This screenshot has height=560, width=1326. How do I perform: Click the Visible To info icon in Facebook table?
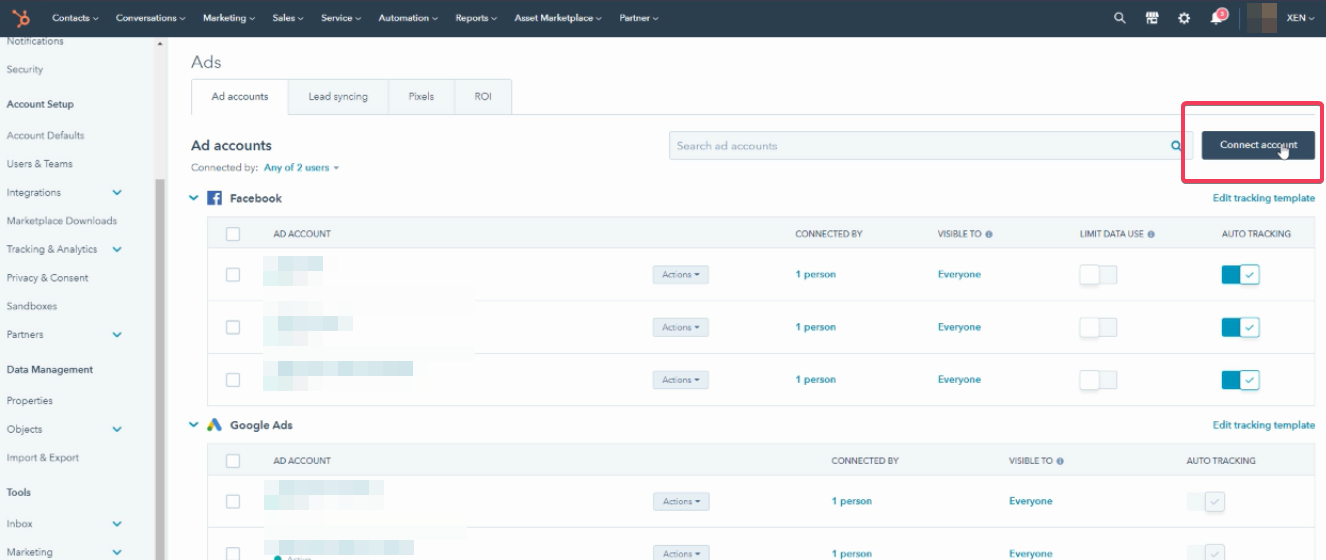(989, 234)
